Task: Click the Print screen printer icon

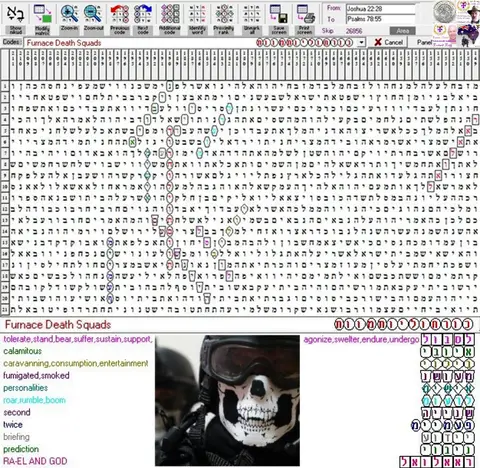Action: click(305, 14)
